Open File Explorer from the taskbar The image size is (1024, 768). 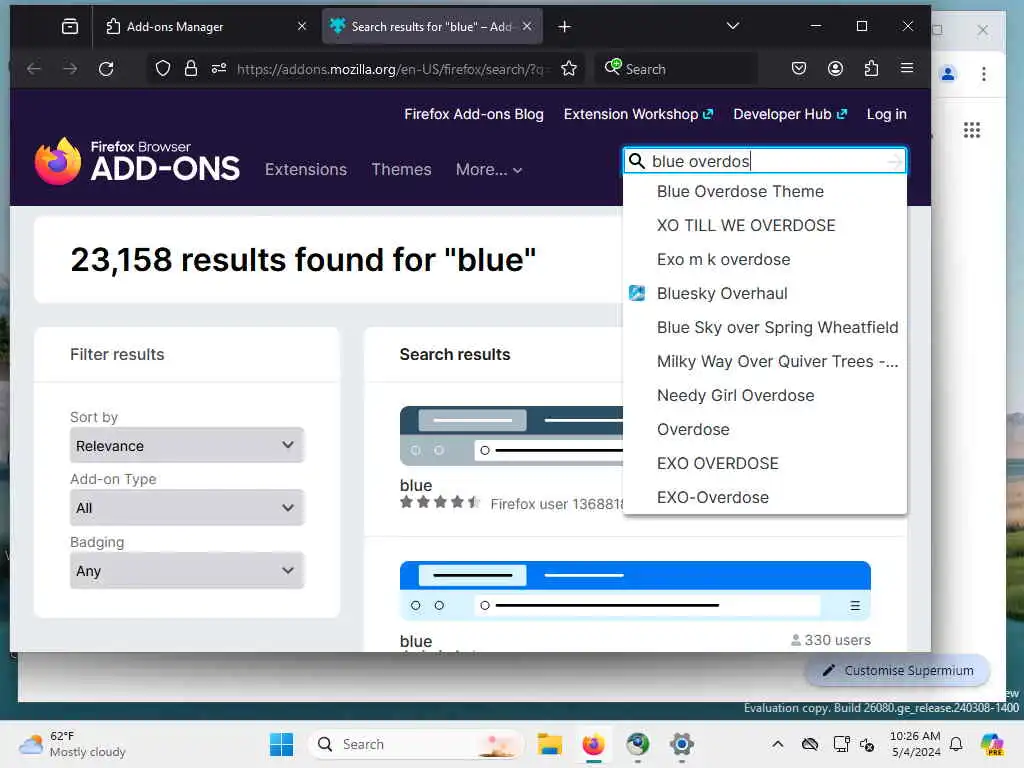pyautogui.click(x=550, y=744)
